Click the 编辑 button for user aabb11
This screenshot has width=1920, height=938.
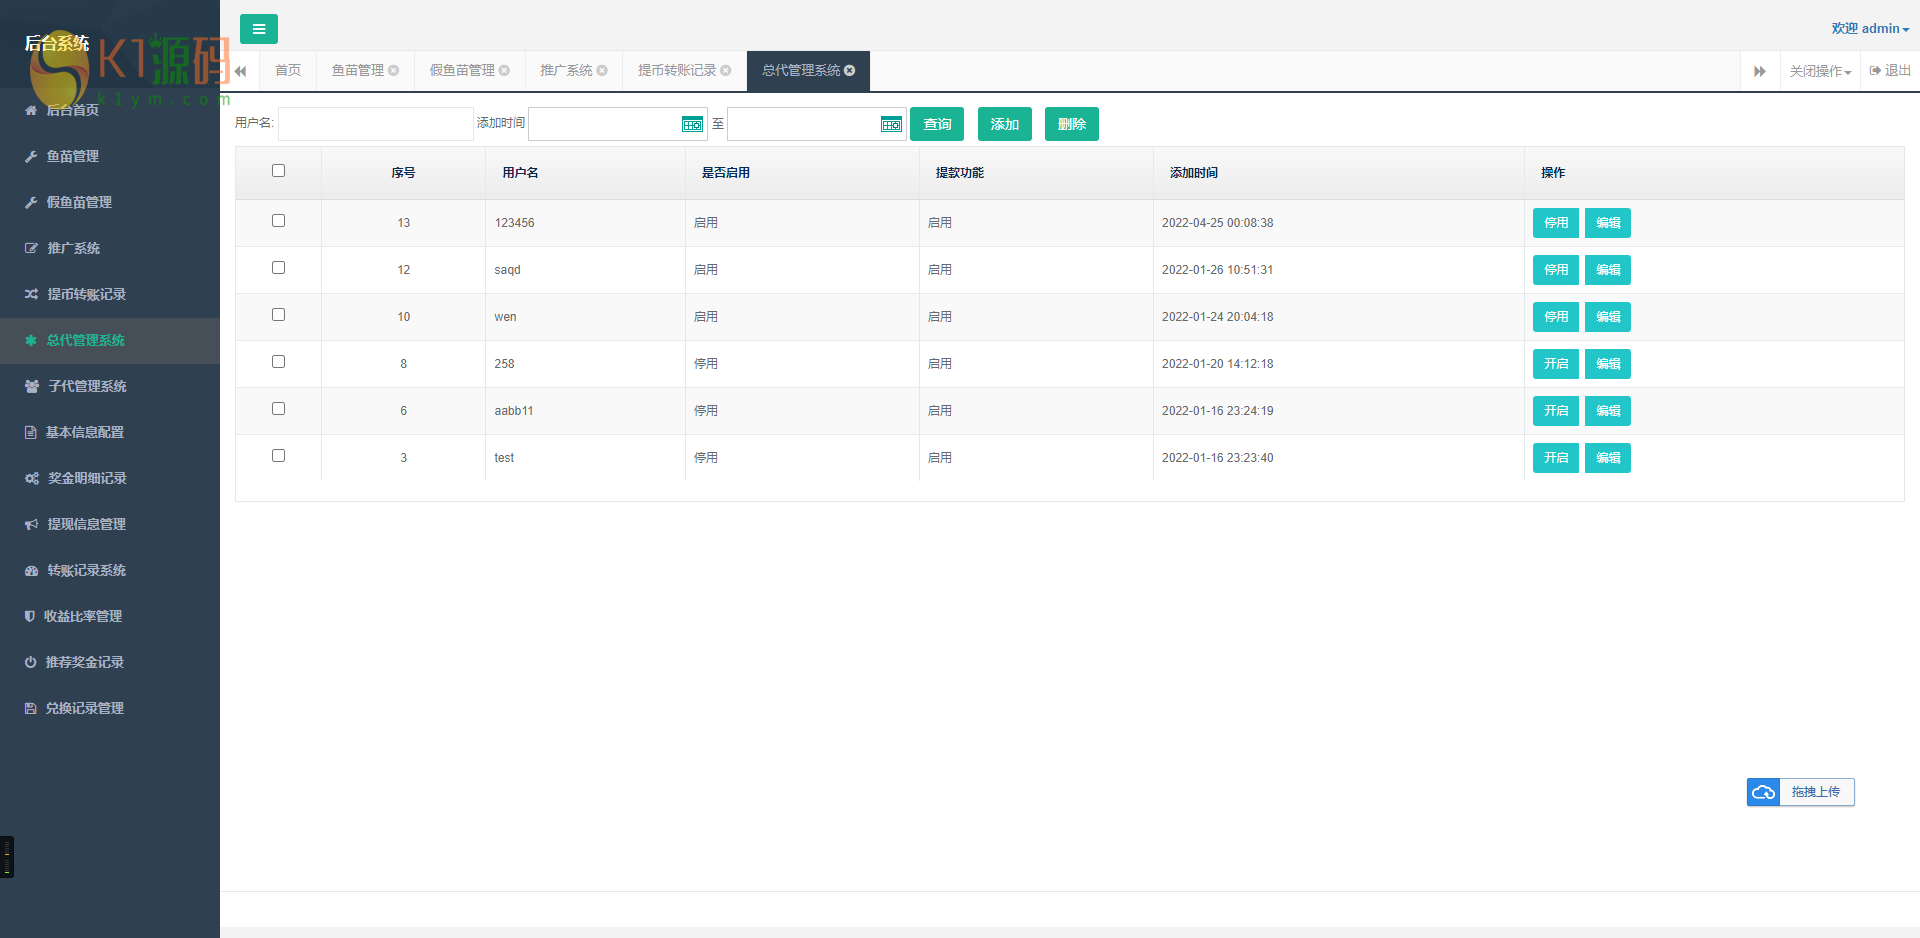(x=1608, y=411)
